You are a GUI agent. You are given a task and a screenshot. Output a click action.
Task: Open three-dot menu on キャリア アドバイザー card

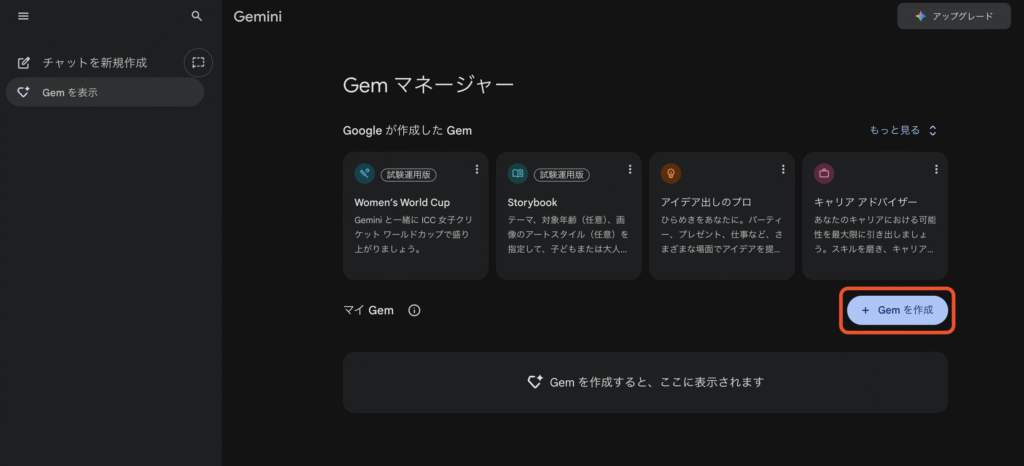click(x=936, y=169)
